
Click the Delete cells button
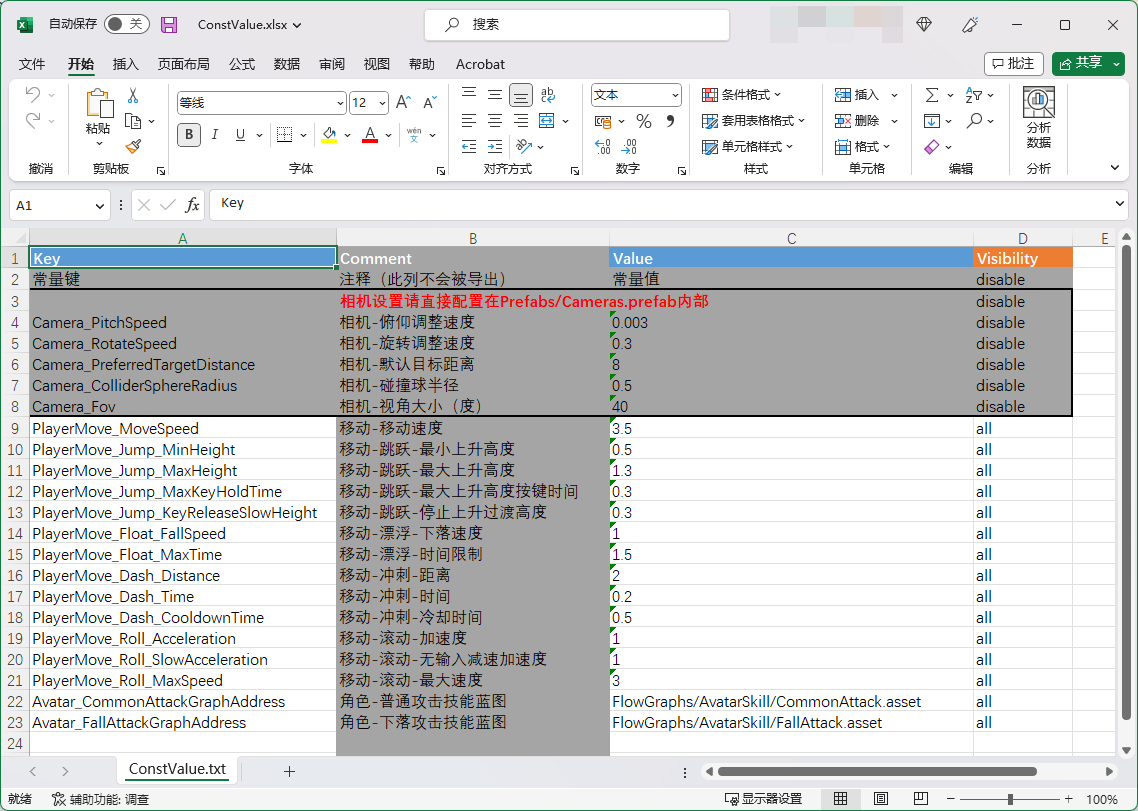pos(857,121)
